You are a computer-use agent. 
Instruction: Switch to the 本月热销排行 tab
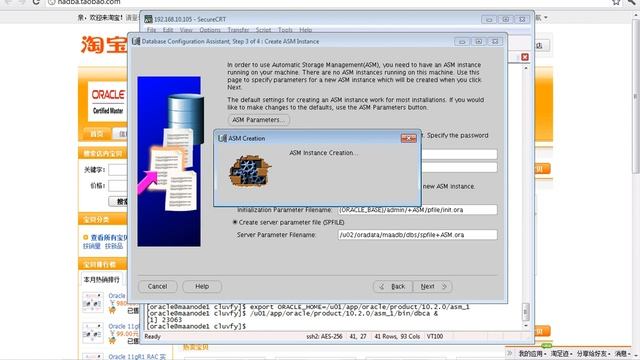(102, 280)
